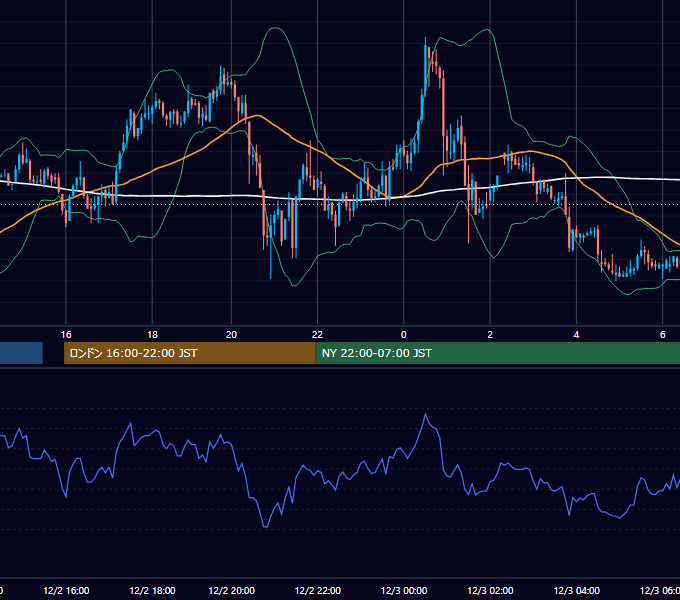The height and width of the screenshot is (600, 680).
Task: Click the 12/2 22:00 date label
Action: [x=318, y=590]
